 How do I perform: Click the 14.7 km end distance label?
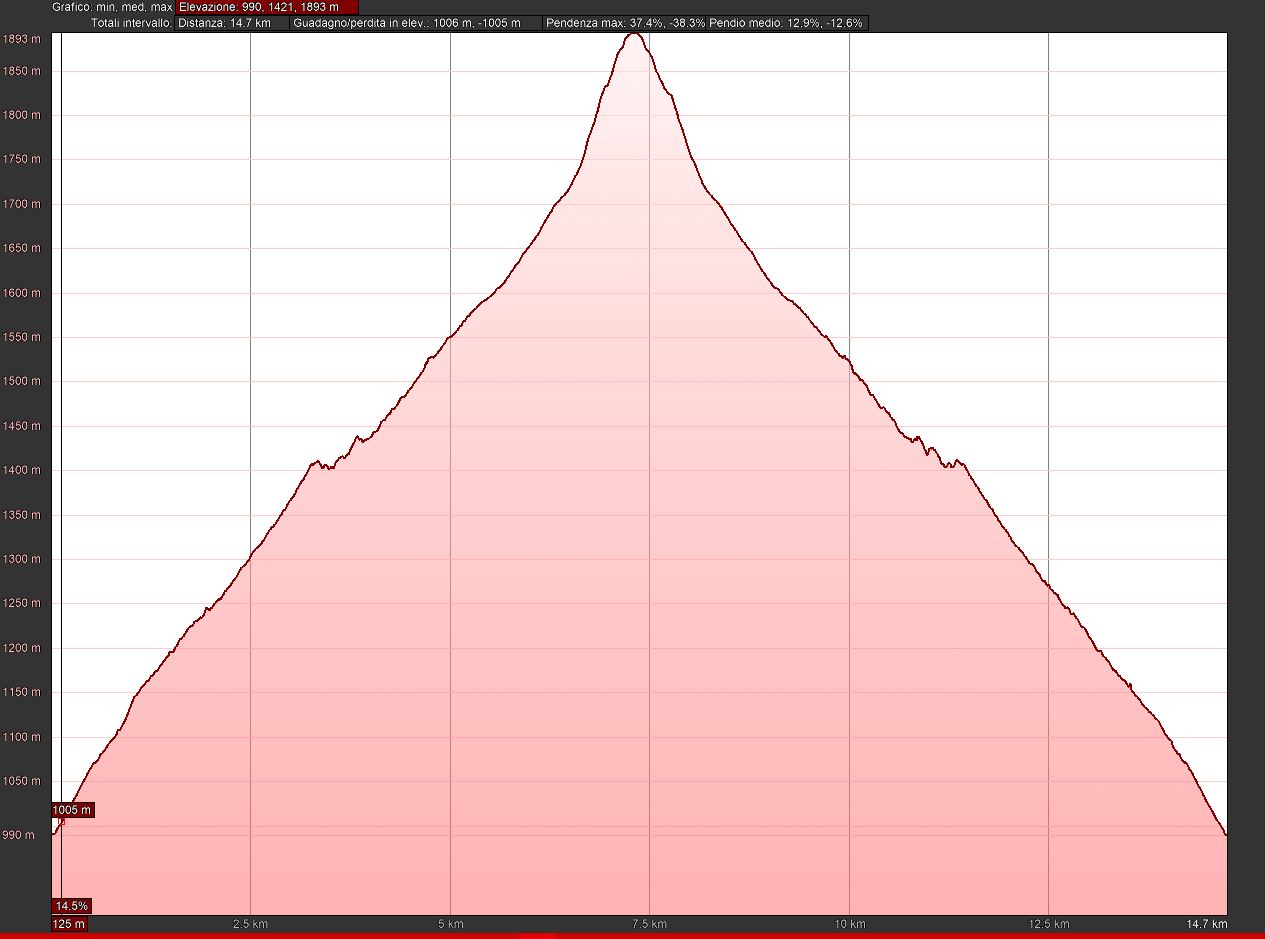coord(1208,924)
